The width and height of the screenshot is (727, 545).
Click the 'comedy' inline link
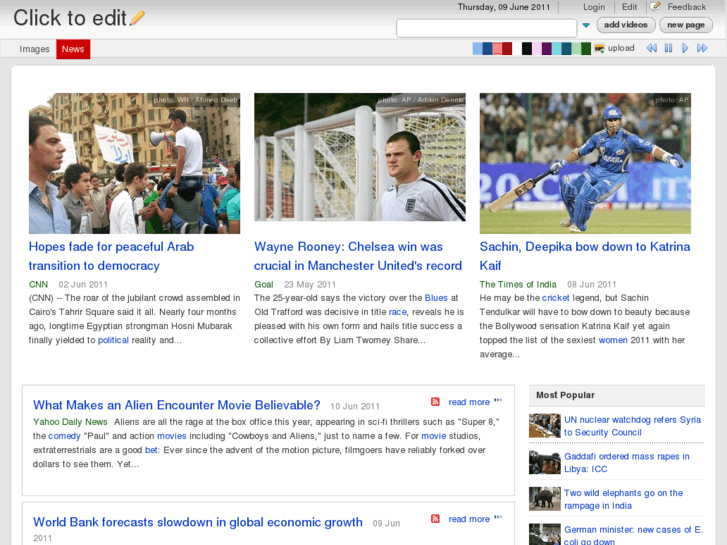pyautogui.click(x=64, y=436)
